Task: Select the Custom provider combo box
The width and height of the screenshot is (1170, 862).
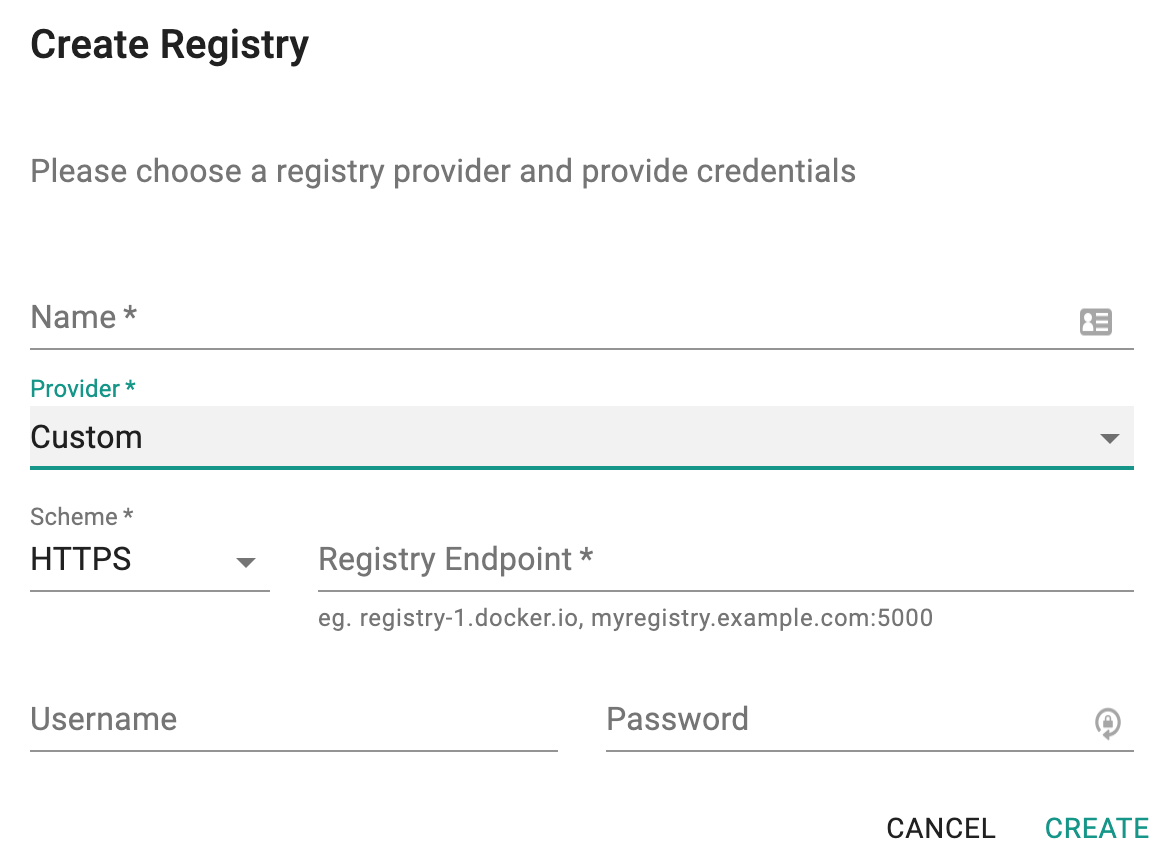Action: (581, 437)
